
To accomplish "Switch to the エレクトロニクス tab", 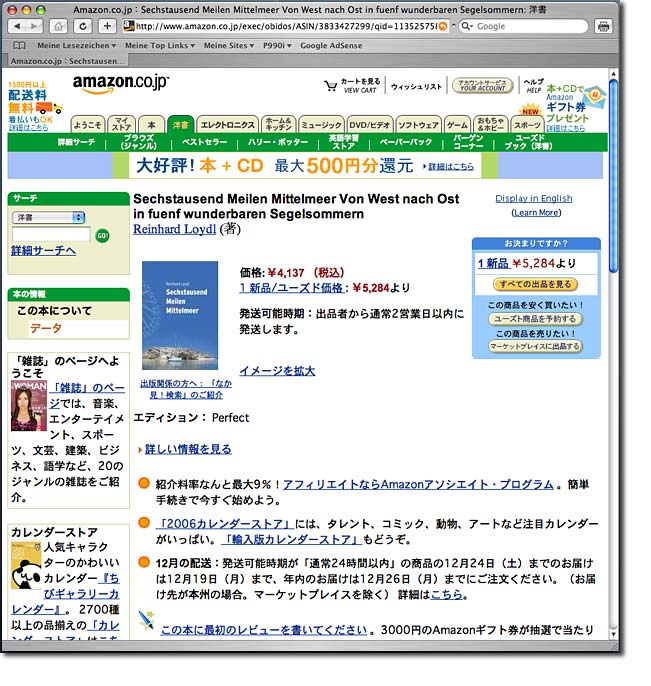I will 227,125.
